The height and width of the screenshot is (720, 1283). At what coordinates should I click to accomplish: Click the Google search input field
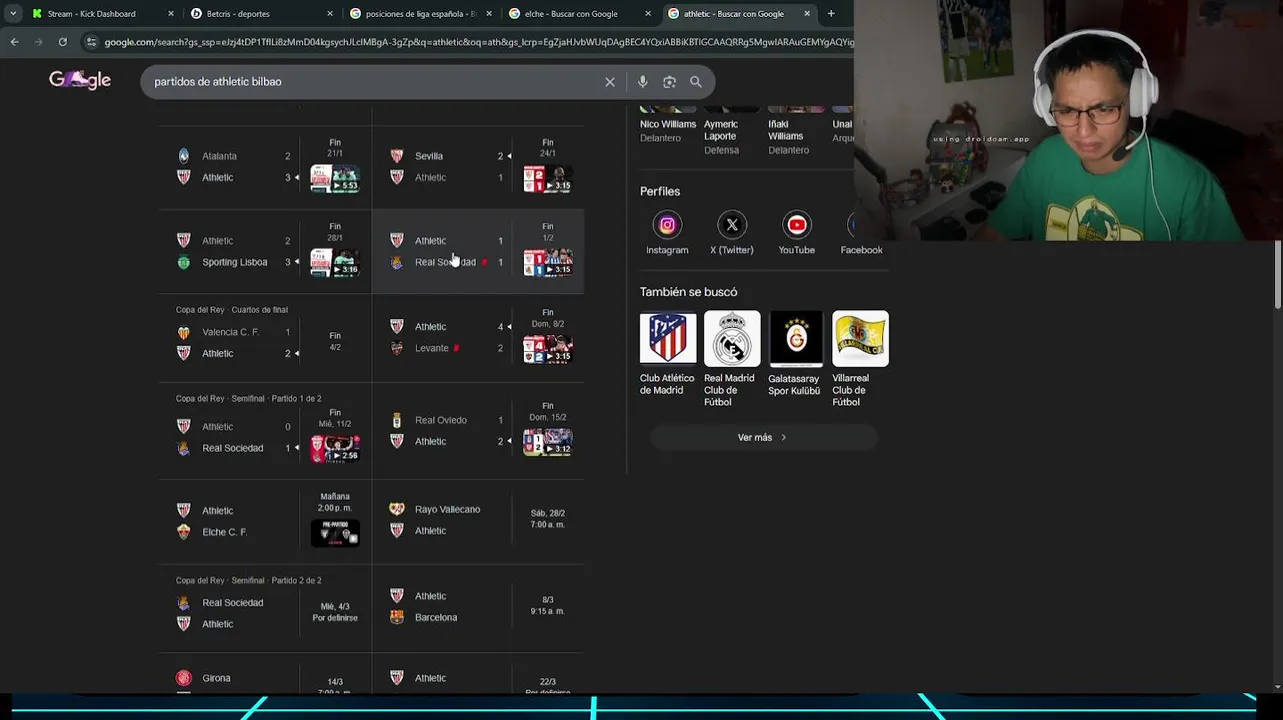click(370, 82)
